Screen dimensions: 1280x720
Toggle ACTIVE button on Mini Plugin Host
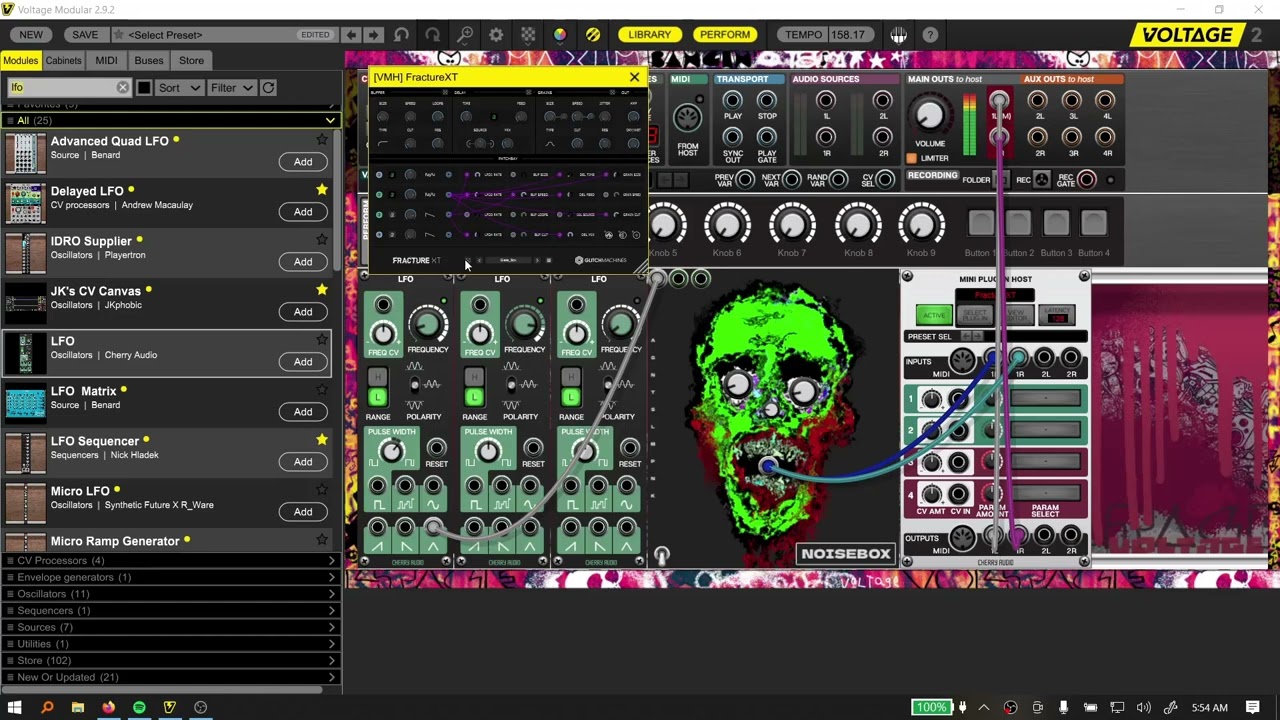click(x=933, y=315)
